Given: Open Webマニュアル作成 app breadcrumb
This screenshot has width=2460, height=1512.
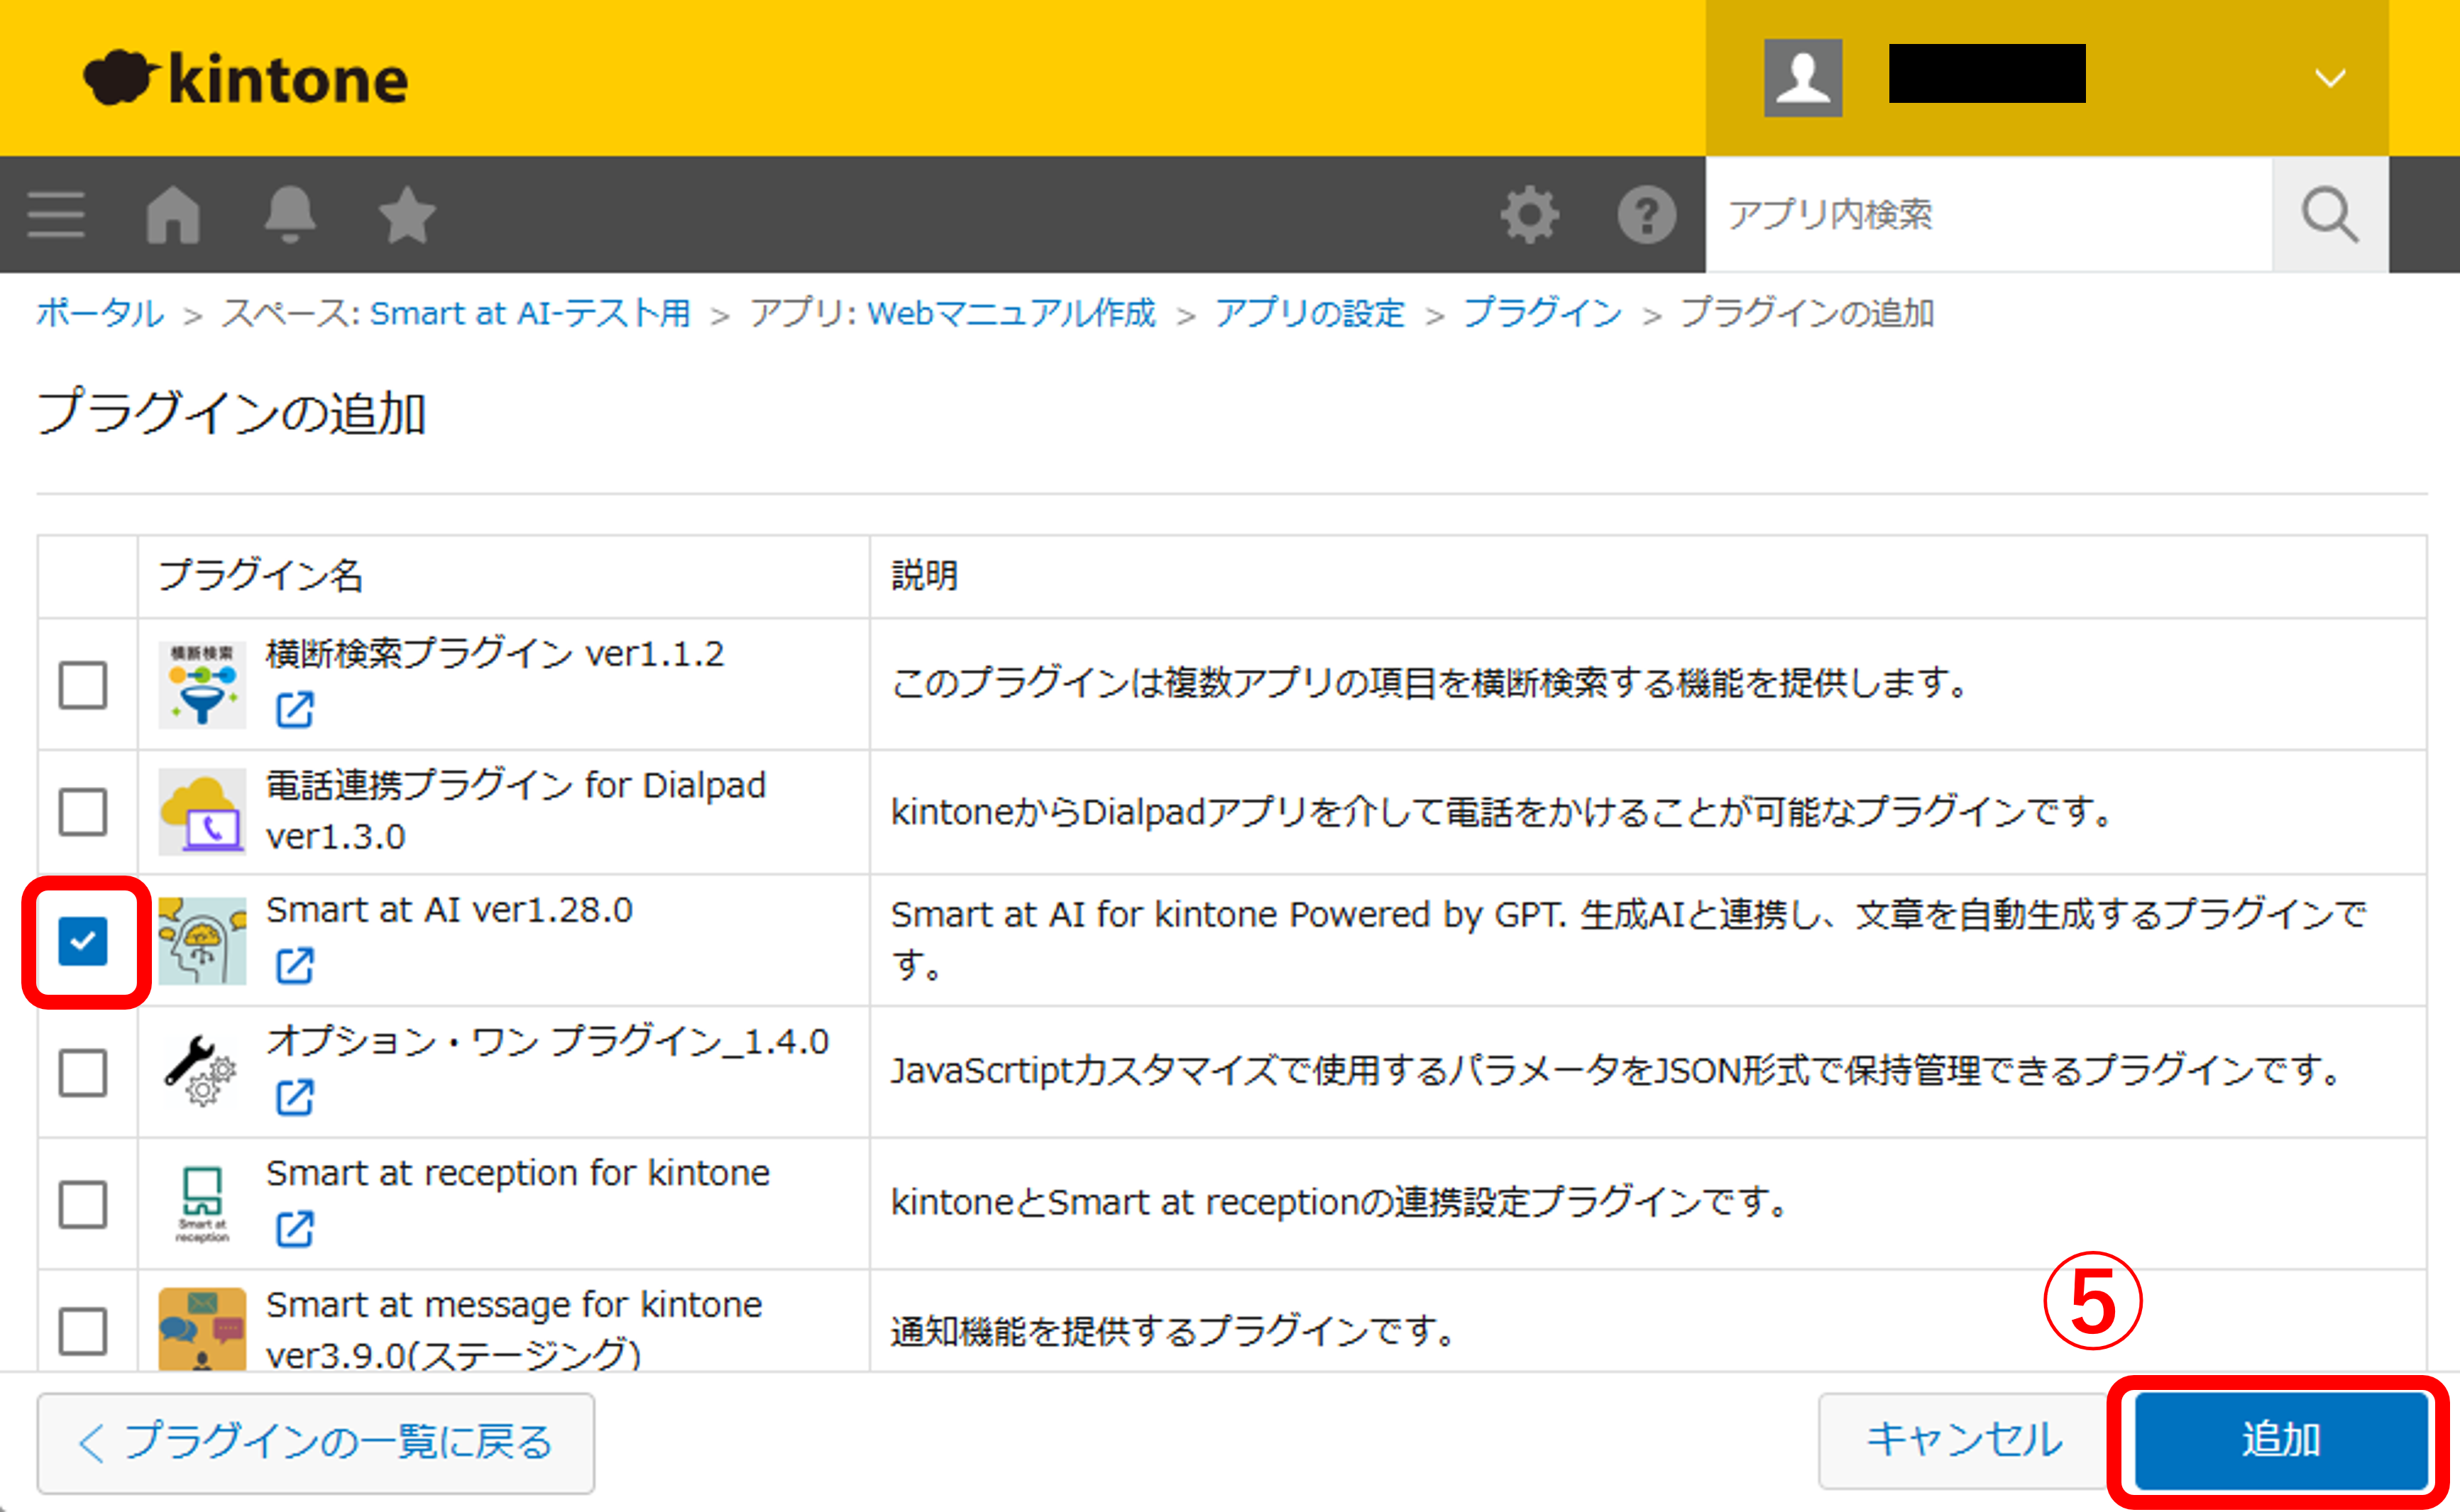Looking at the screenshot, I should tap(1011, 313).
